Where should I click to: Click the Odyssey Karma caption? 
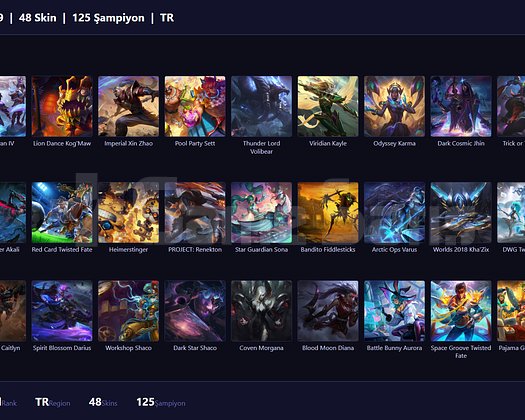pos(394,144)
